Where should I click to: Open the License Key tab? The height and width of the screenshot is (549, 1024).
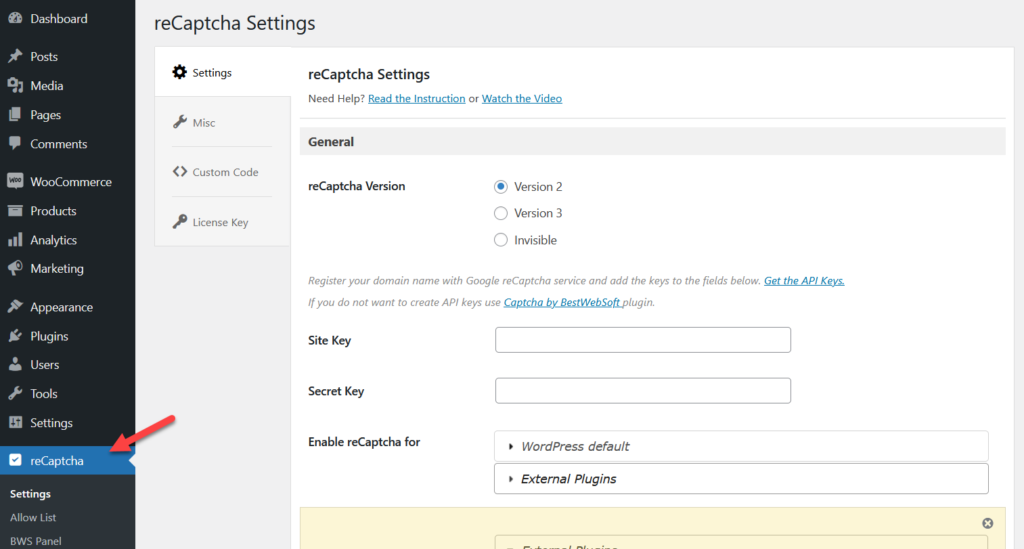click(x=223, y=221)
